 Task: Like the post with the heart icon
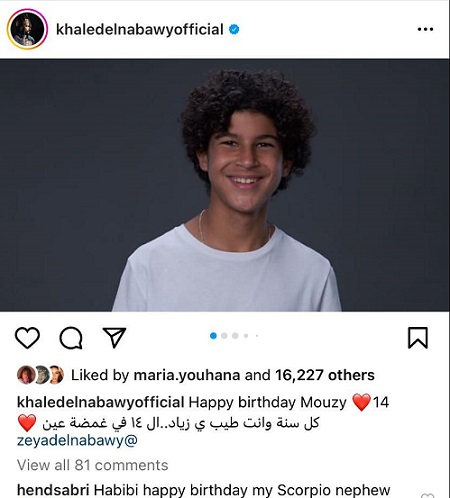pos(27,338)
